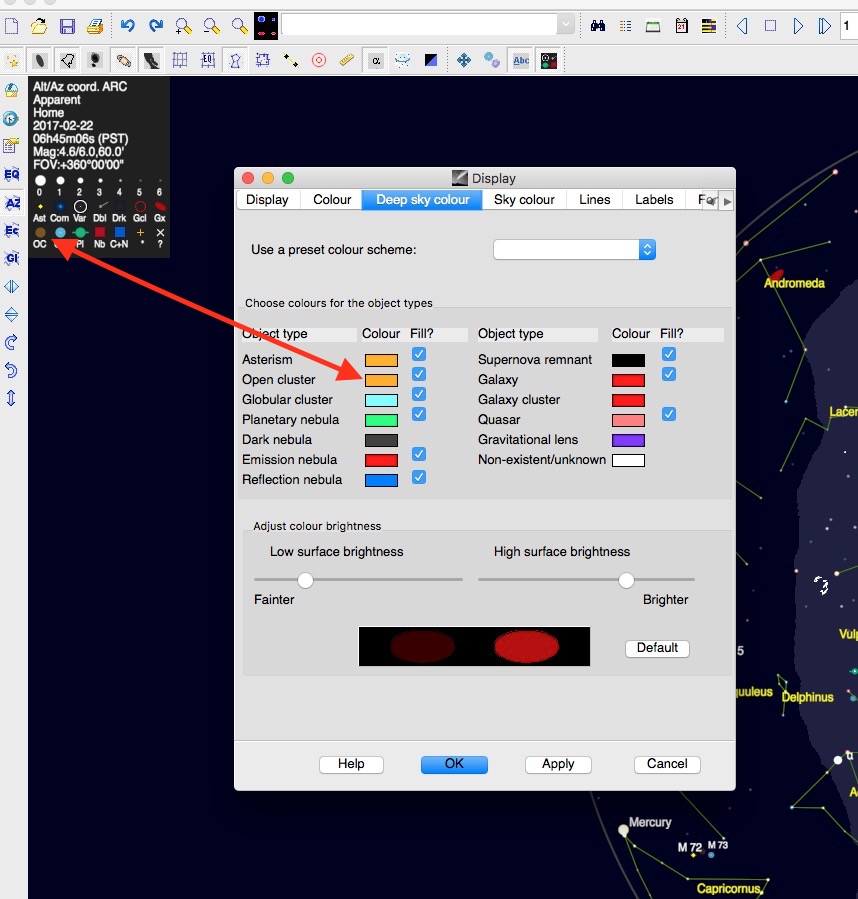Switch to AZ alt-az coordinates in sidebar
Screen dimensions: 858x899
click(11, 203)
